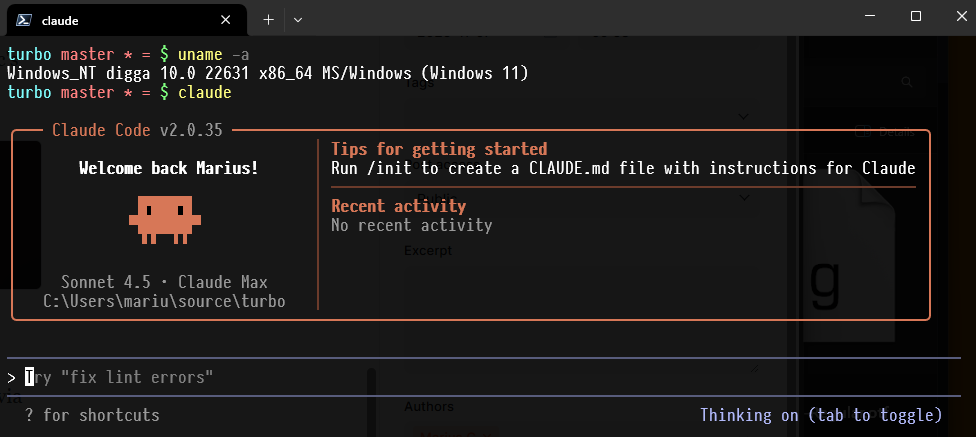Click the Claude Code v2.0.35 title

pyautogui.click(x=137, y=130)
